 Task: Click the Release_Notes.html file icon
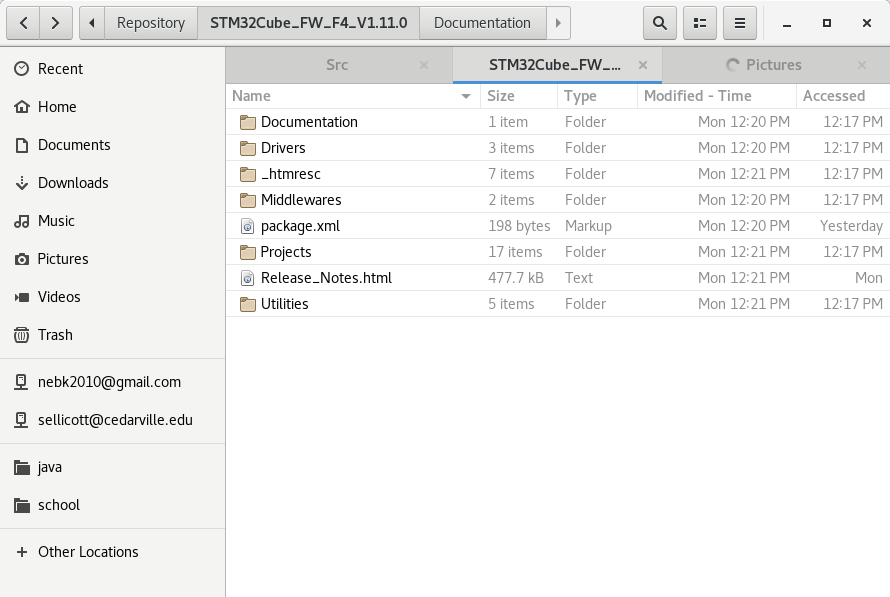tap(247, 278)
